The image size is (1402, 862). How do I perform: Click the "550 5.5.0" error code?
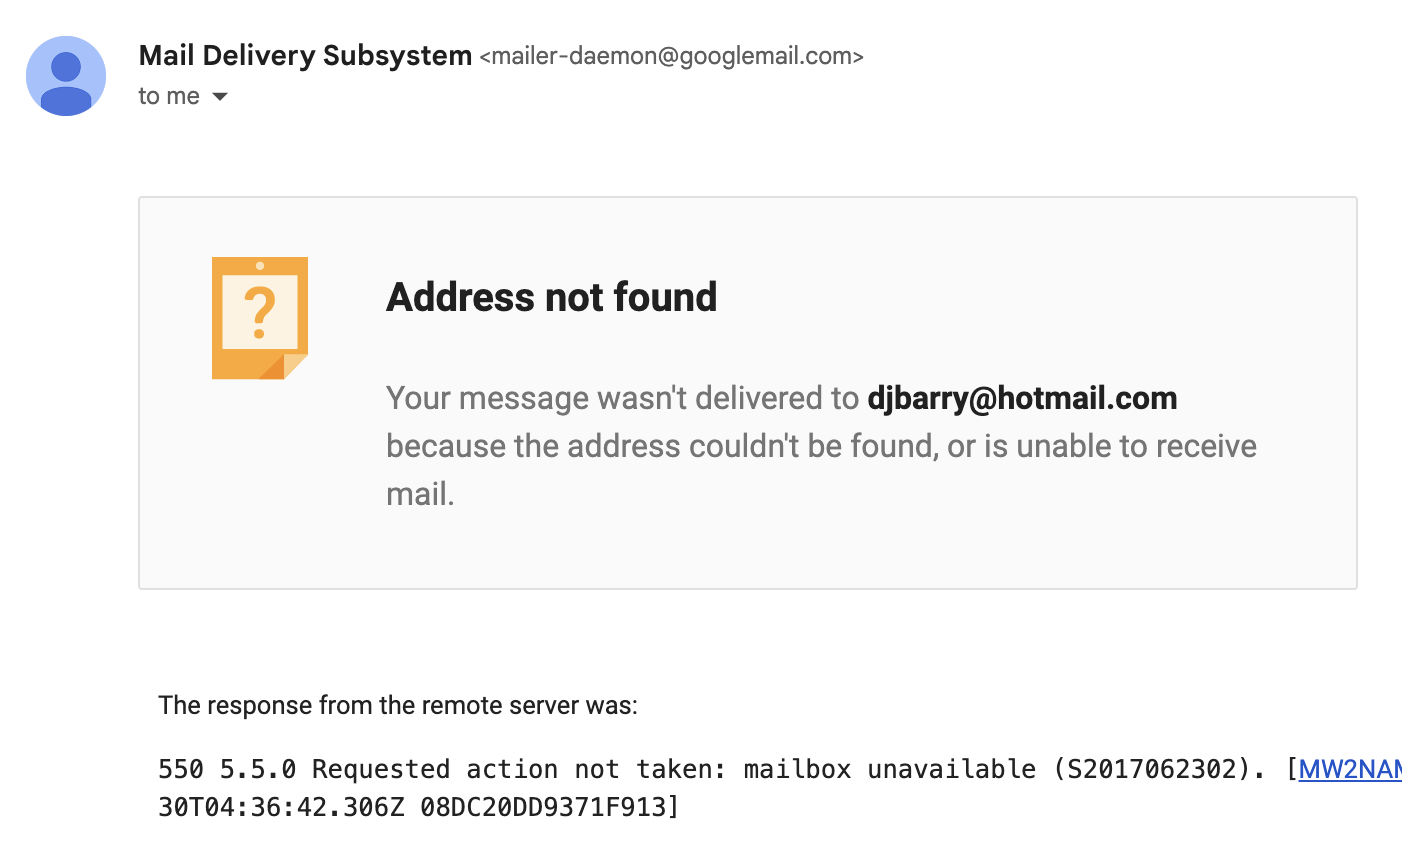point(227,769)
